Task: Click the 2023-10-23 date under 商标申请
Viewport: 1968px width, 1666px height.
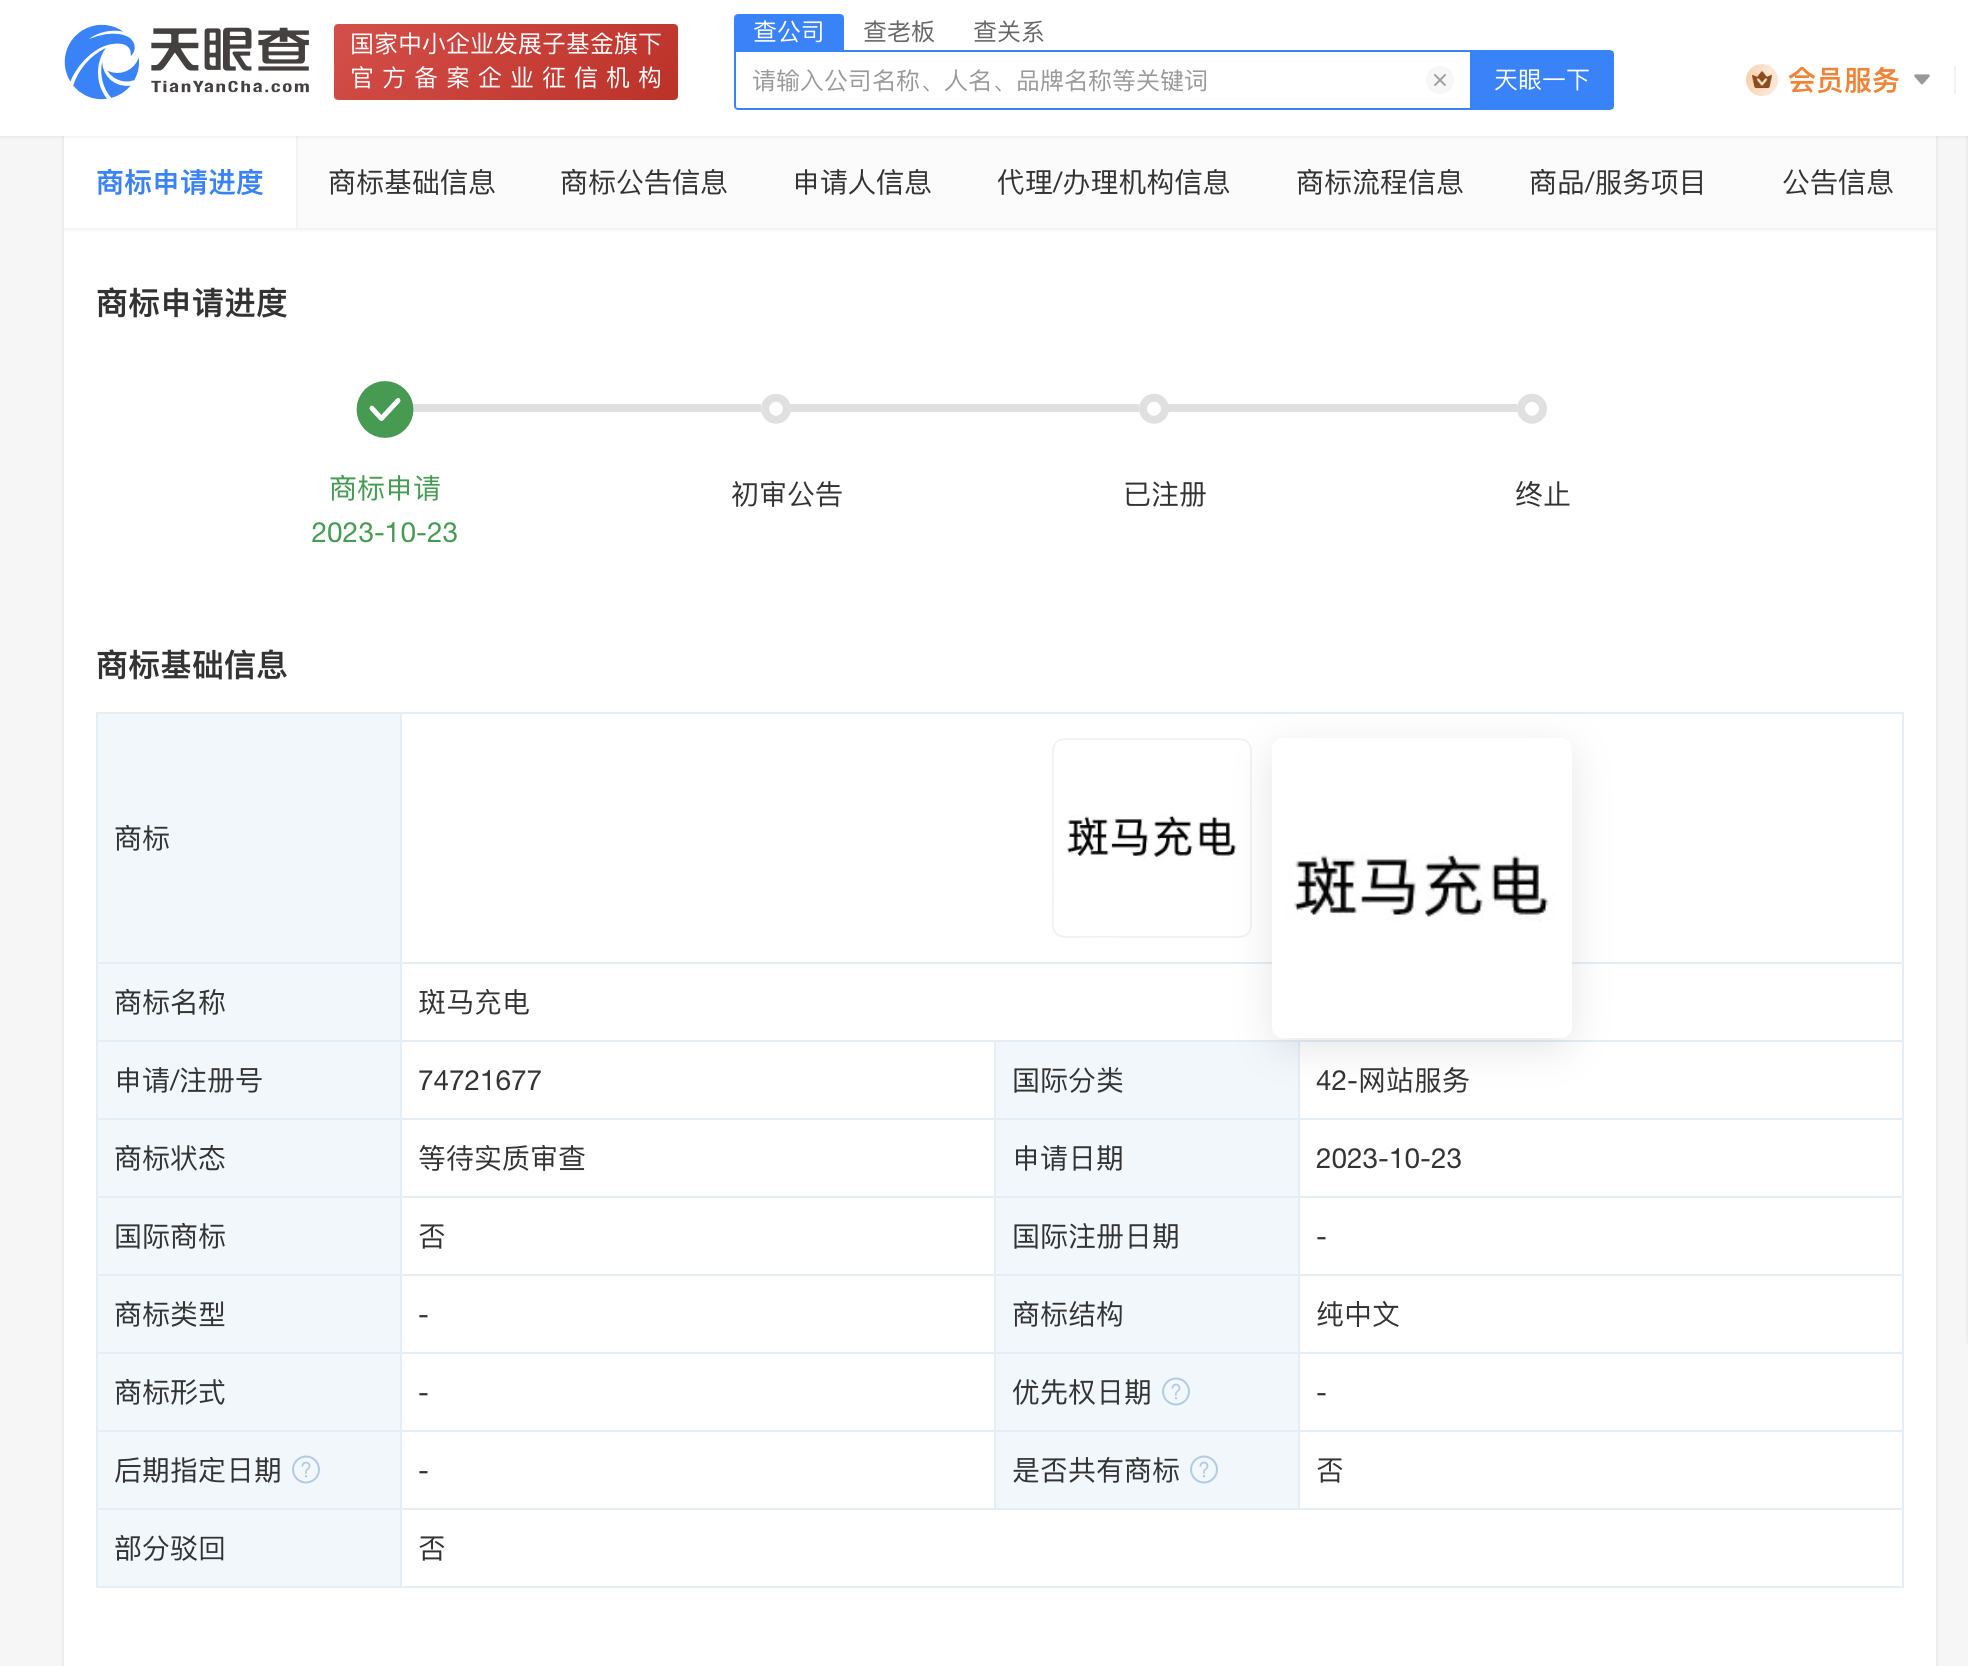Action: click(384, 532)
